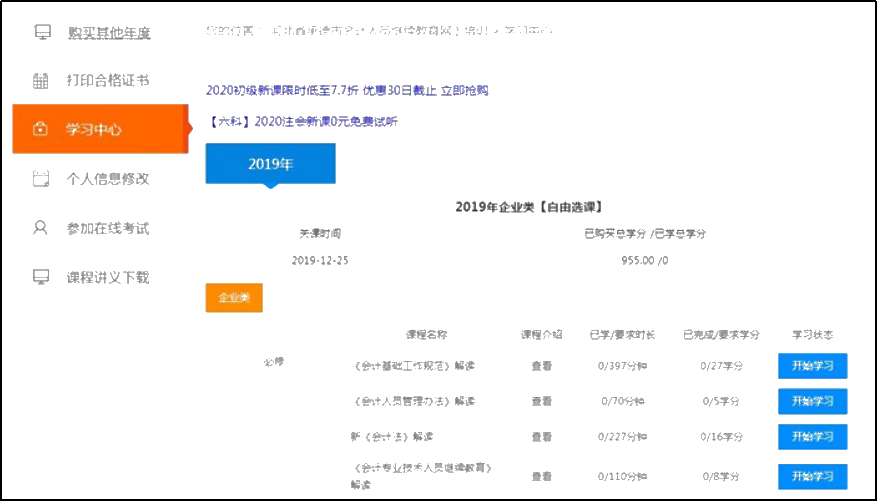
Task: Click 查看 for 《会计人员管理办法》解读
Action: coord(541,401)
